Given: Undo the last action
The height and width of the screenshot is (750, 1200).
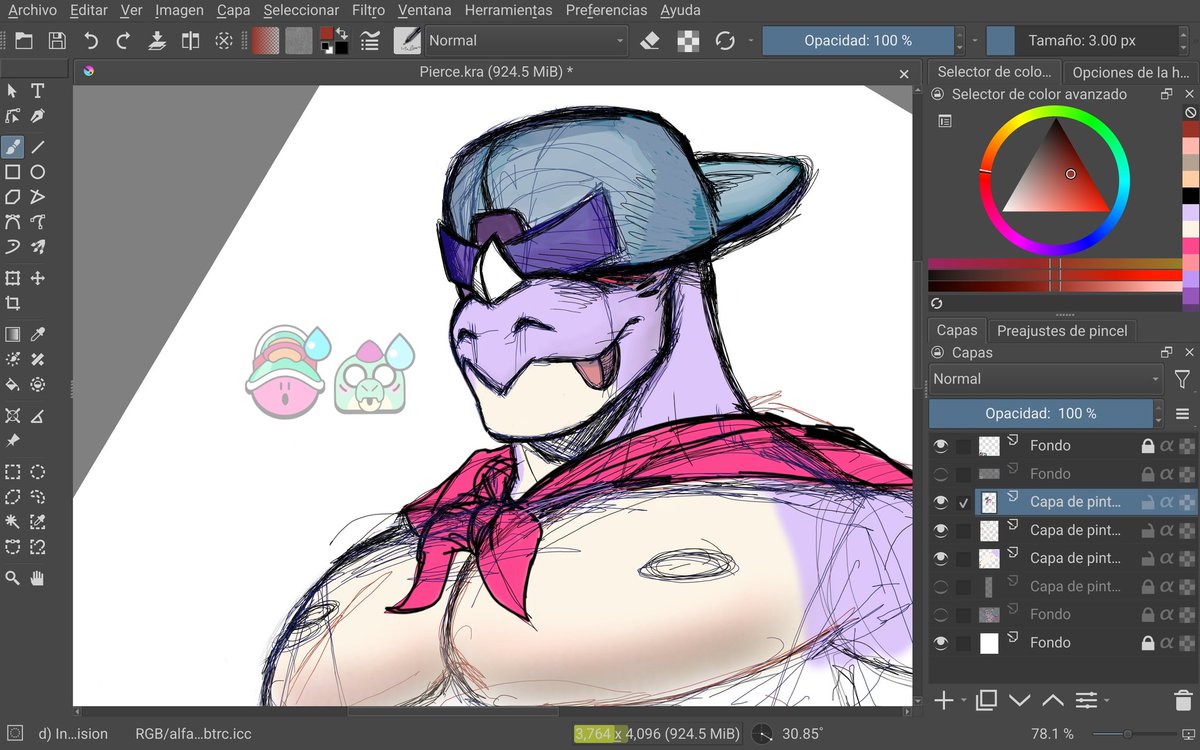Looking at the screenshot, I should point(91,41).
